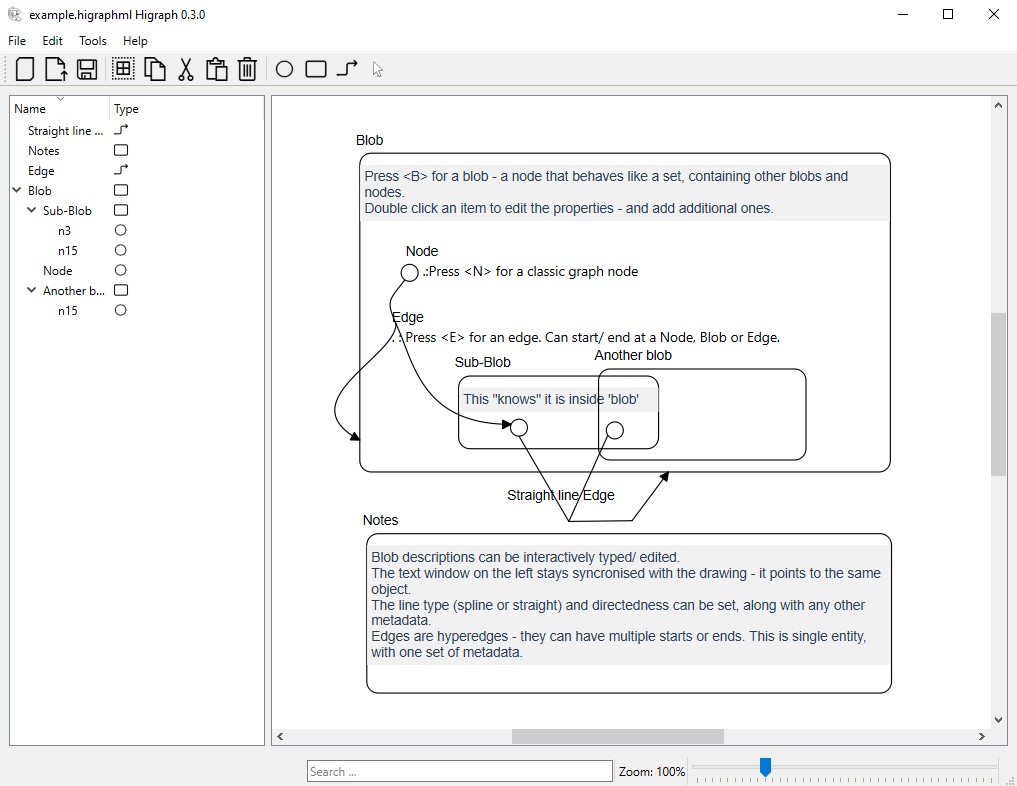1017x786 pixels.
Task: Select the Edge drawing tool
Action: (347, 68)
